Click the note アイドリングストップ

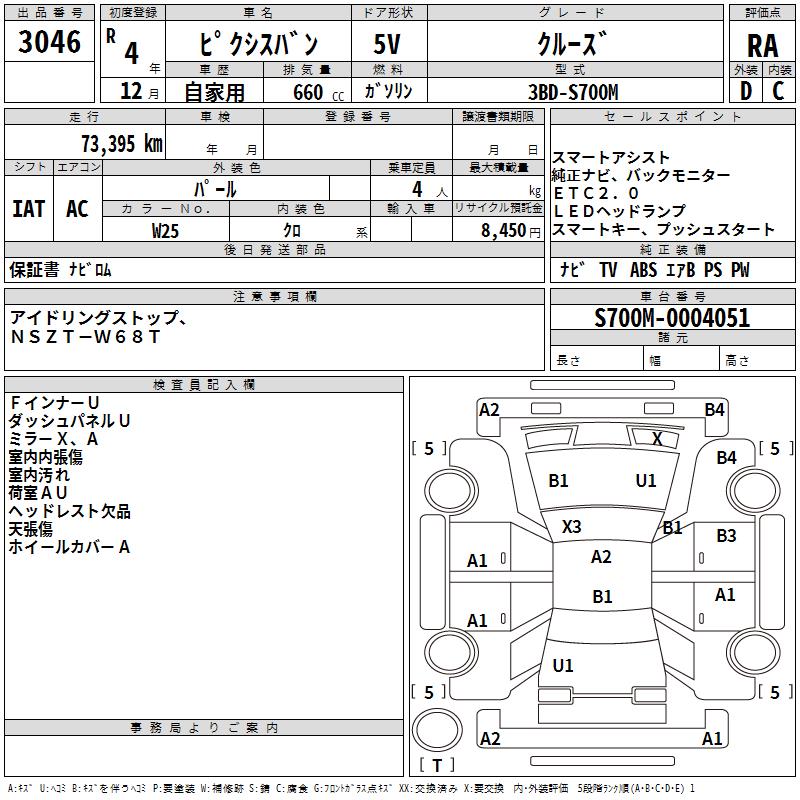pyautogui.click(x=98, y=318)
